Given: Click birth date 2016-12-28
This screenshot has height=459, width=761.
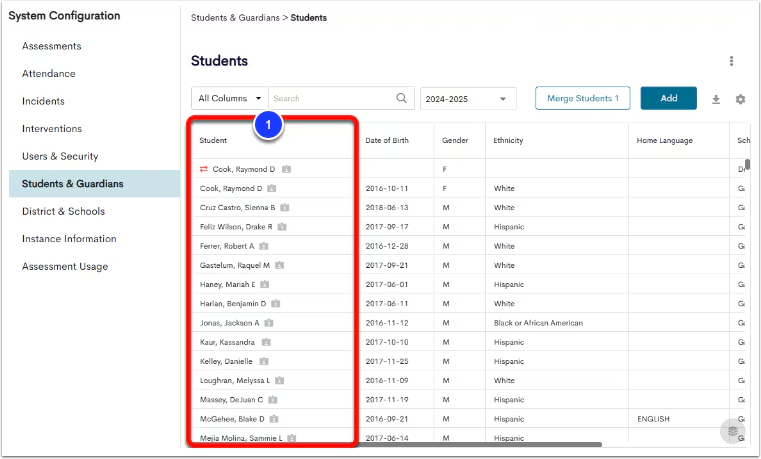Looking at the screenshot, I should pos(387,246).
